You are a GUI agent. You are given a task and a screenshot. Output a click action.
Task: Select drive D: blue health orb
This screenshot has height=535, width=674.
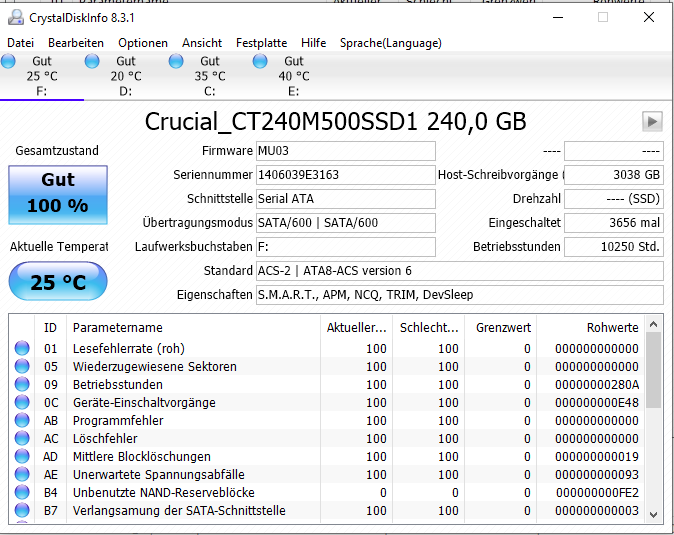(x=92, y=61)
